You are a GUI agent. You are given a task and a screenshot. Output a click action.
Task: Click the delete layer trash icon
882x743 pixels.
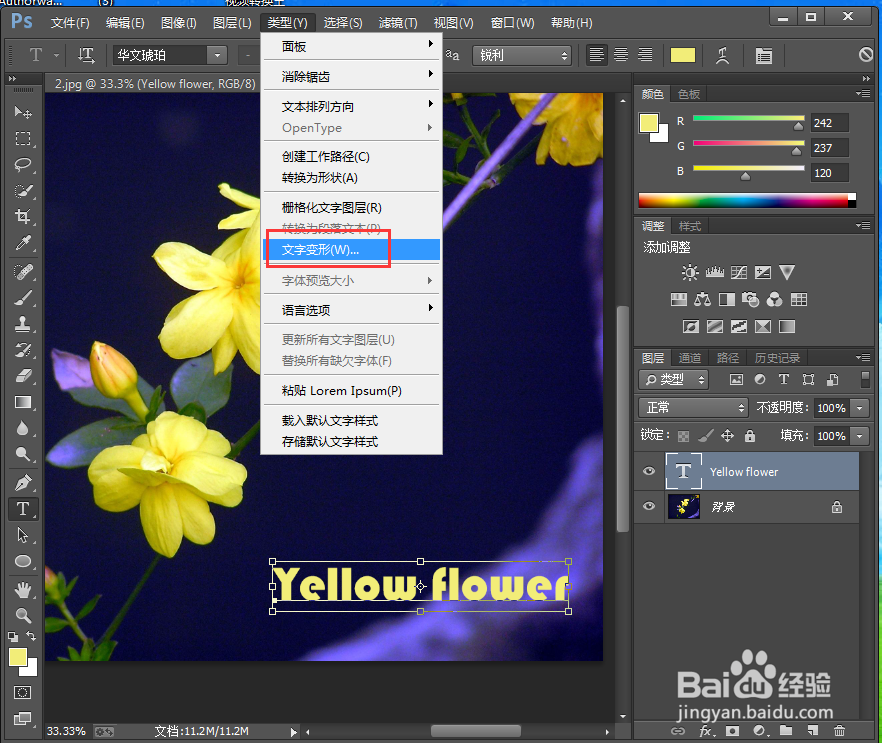pos(839,731)
